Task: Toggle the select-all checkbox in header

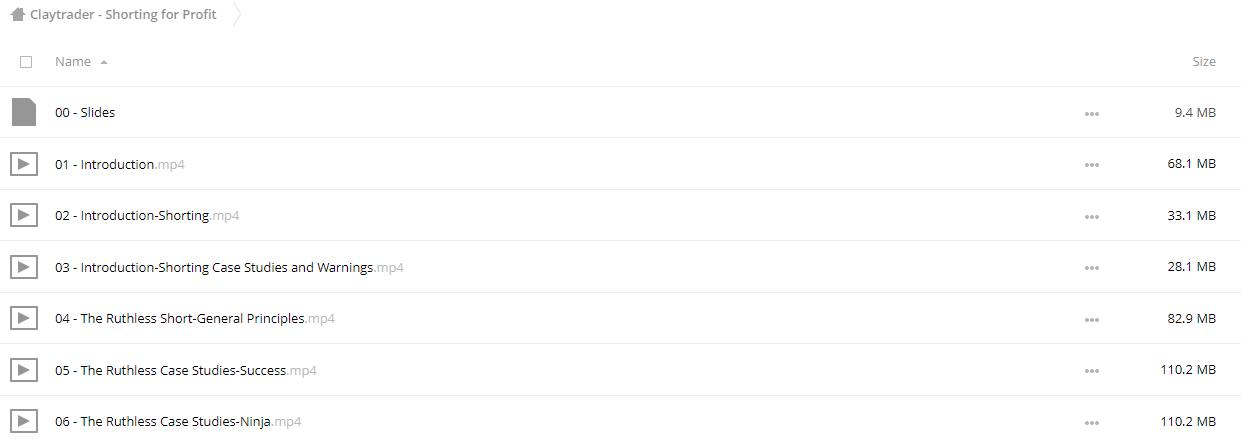Action: pos(26,62)
